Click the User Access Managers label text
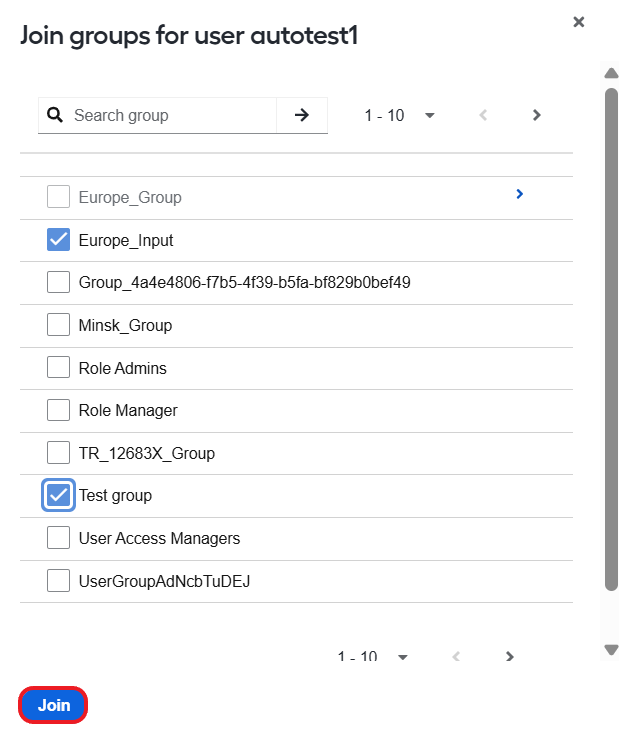Viewport: 619px width, 740px height. (x=159, y=538)
